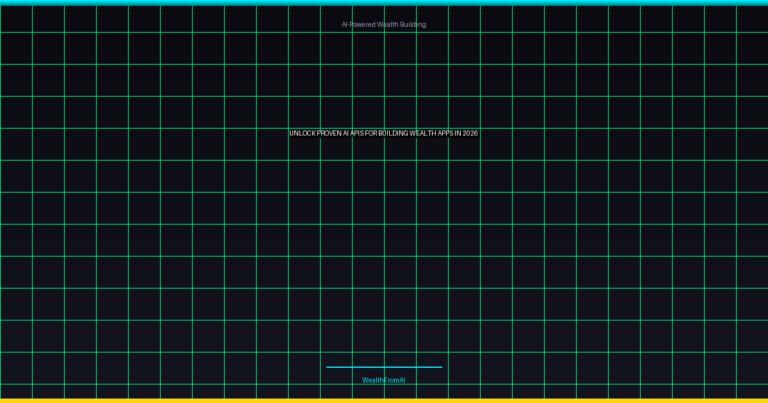The height and width of the screenshot is (403, 768).
Task: Click the "UNLOCK PROVEN AI APIS" headline
Action: tap(384, 133)
